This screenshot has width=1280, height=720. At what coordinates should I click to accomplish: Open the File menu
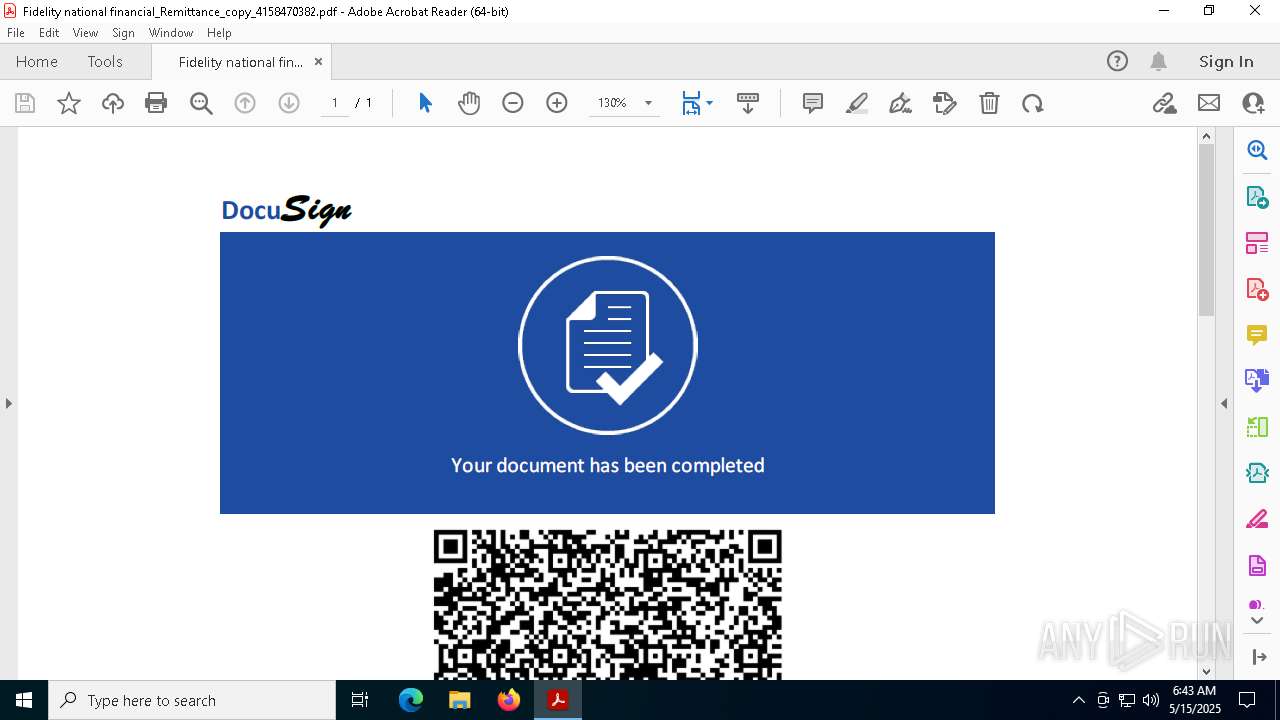point(16,33)
